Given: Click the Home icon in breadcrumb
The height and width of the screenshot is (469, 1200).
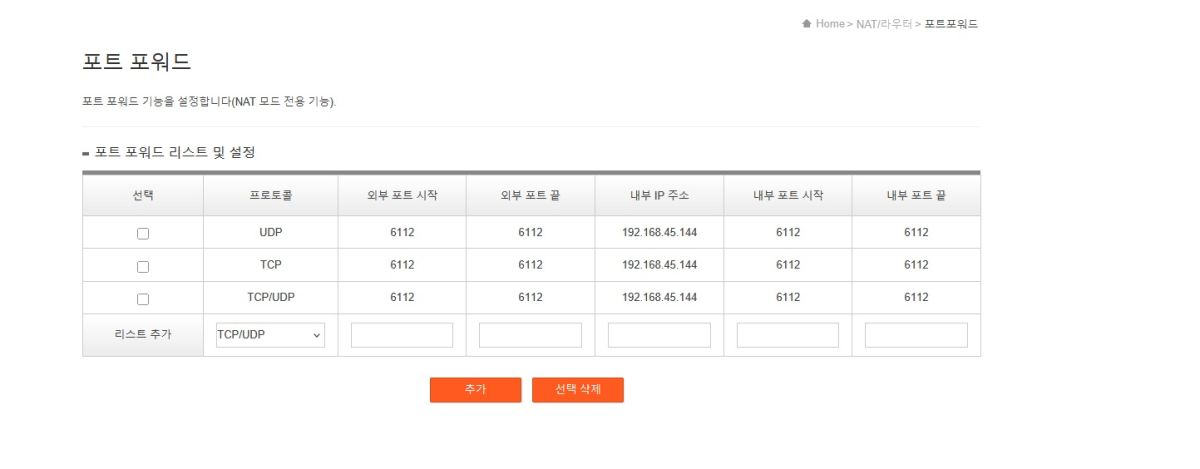Looking at the screenshot, I should [807, 24].
